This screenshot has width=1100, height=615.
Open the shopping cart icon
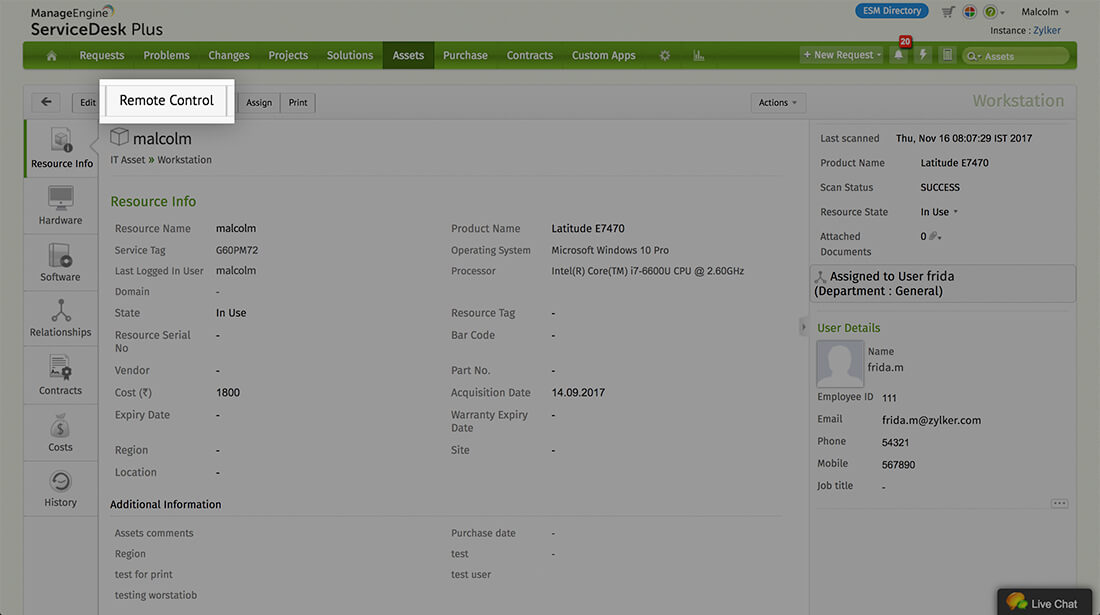pyautogui.click(x=948, y=12)
